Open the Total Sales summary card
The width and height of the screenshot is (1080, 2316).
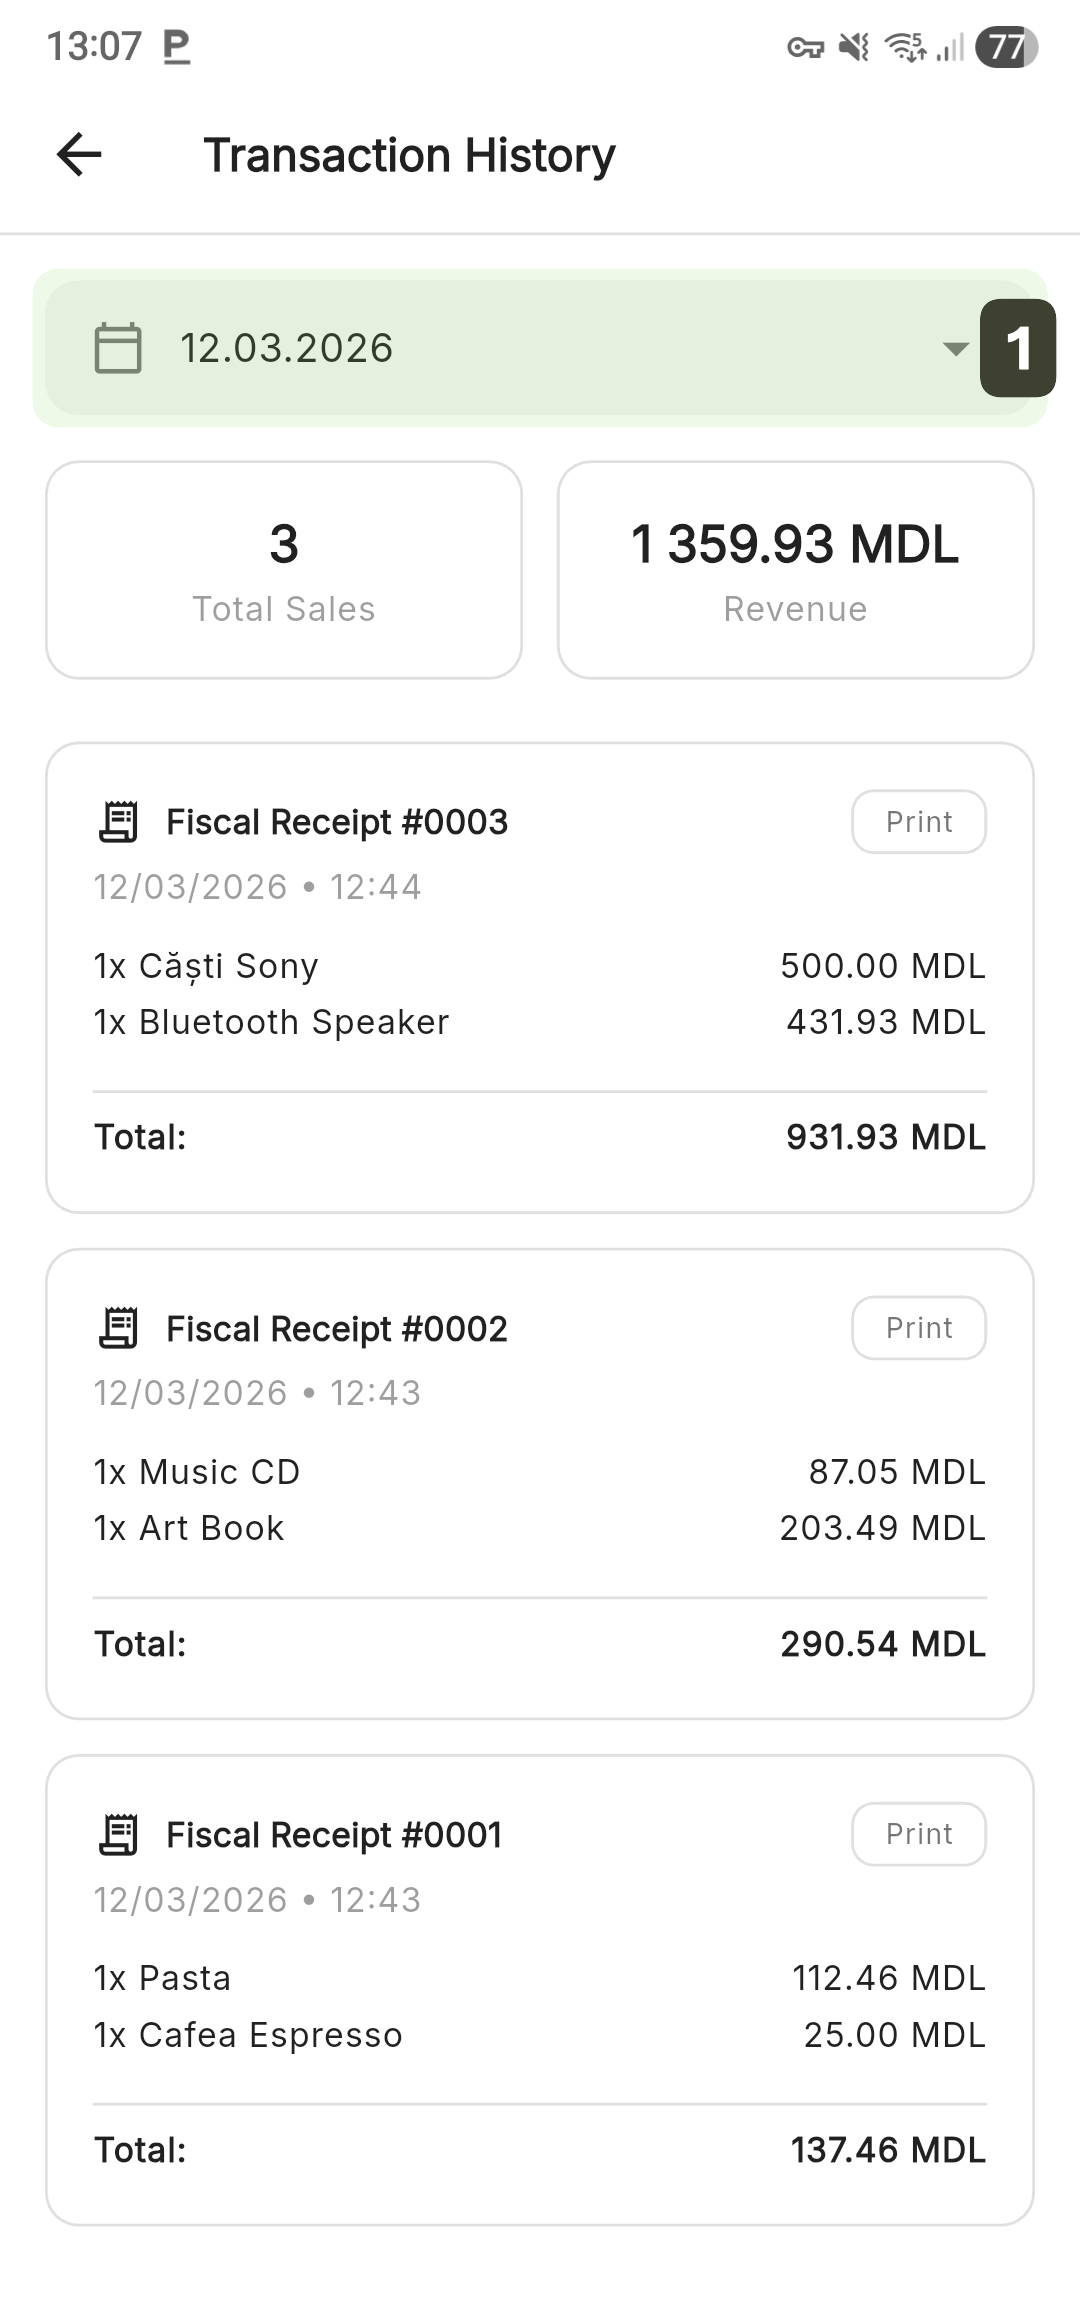click(284, 570)
